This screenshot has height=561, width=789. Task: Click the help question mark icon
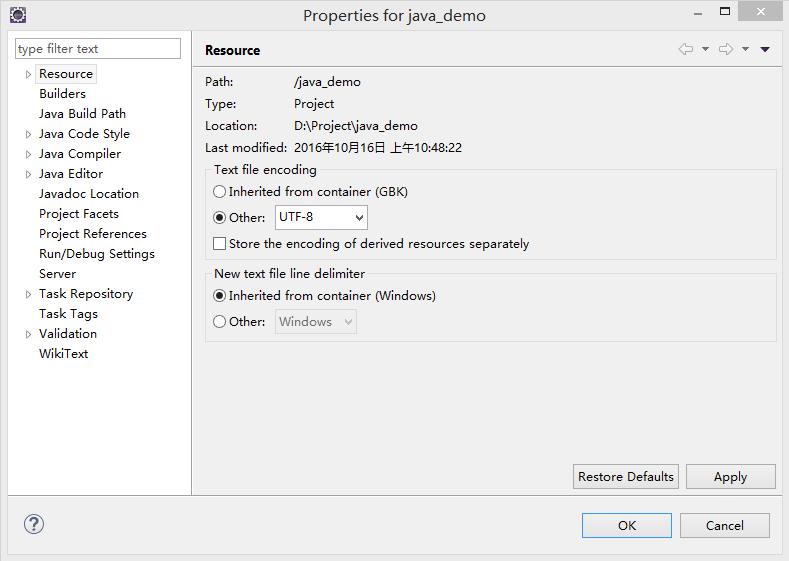coord(34,524)
